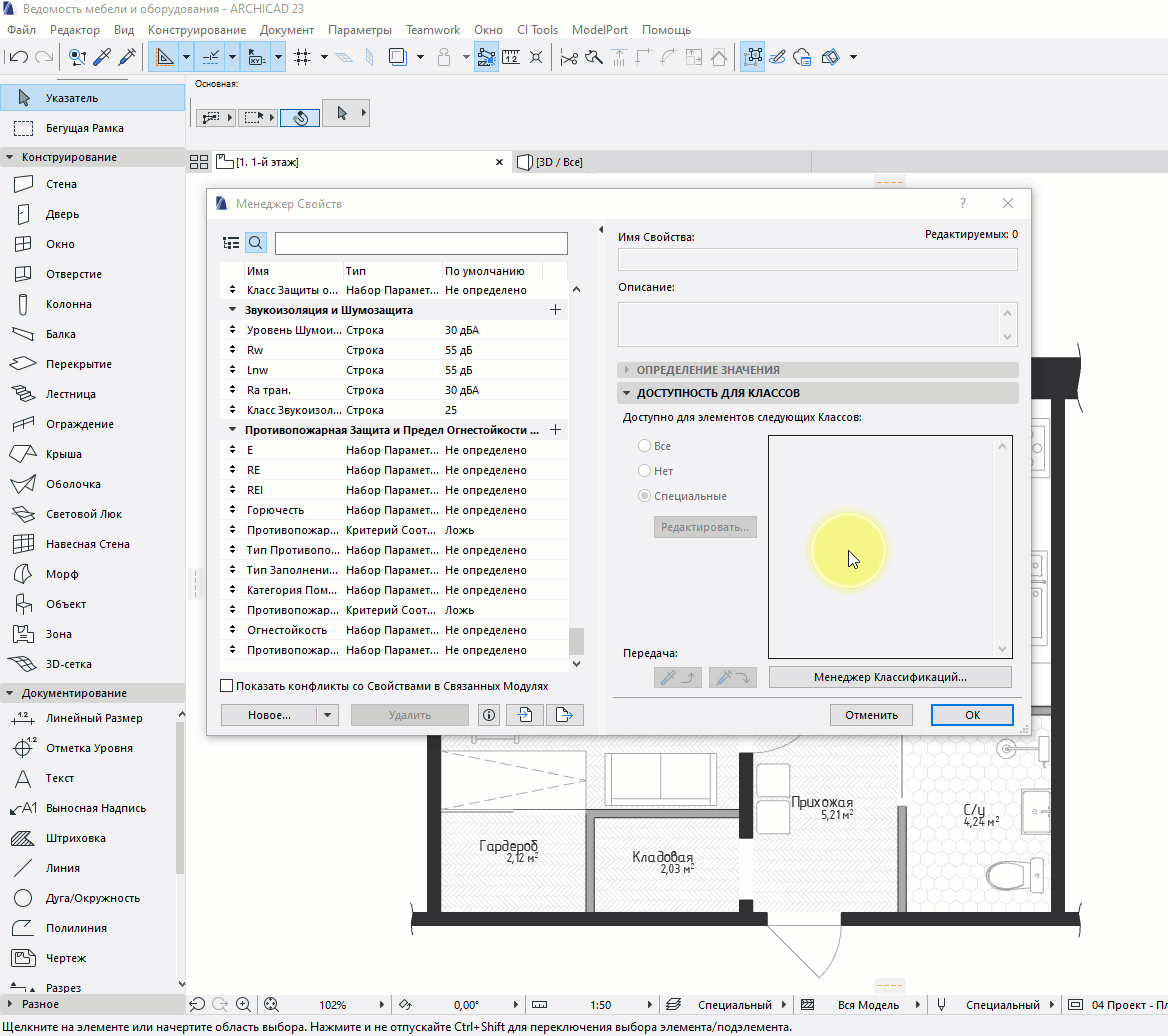This screenshot has width=1168, height=1036.
Task: Select the Бегущая Рамка marquee tool
Action: pyautogui.click(x=84, y=128)
